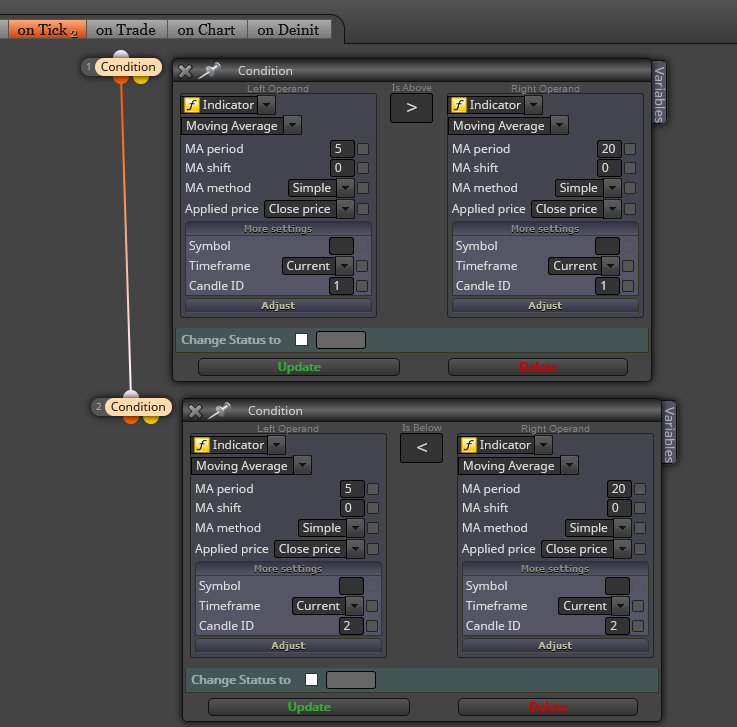Click Adjust under Condition 2 left operand
Viewport: 737px width, 727px height.
pos(288,645)
